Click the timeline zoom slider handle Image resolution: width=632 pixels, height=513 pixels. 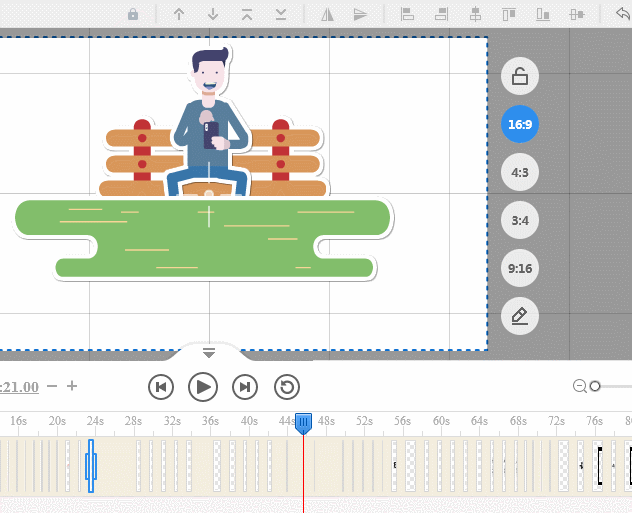click(x=595, y=386)
